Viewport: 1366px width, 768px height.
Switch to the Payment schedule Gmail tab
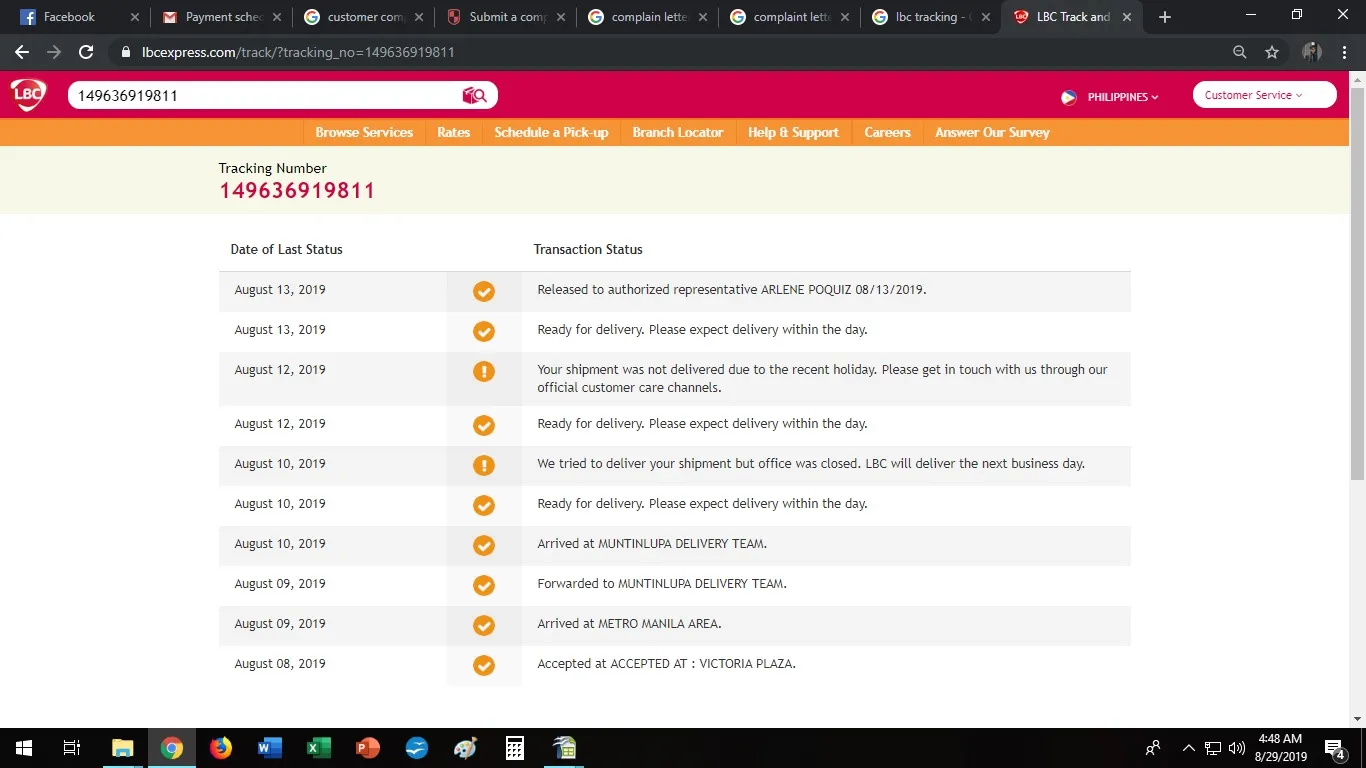pos(222,17)
